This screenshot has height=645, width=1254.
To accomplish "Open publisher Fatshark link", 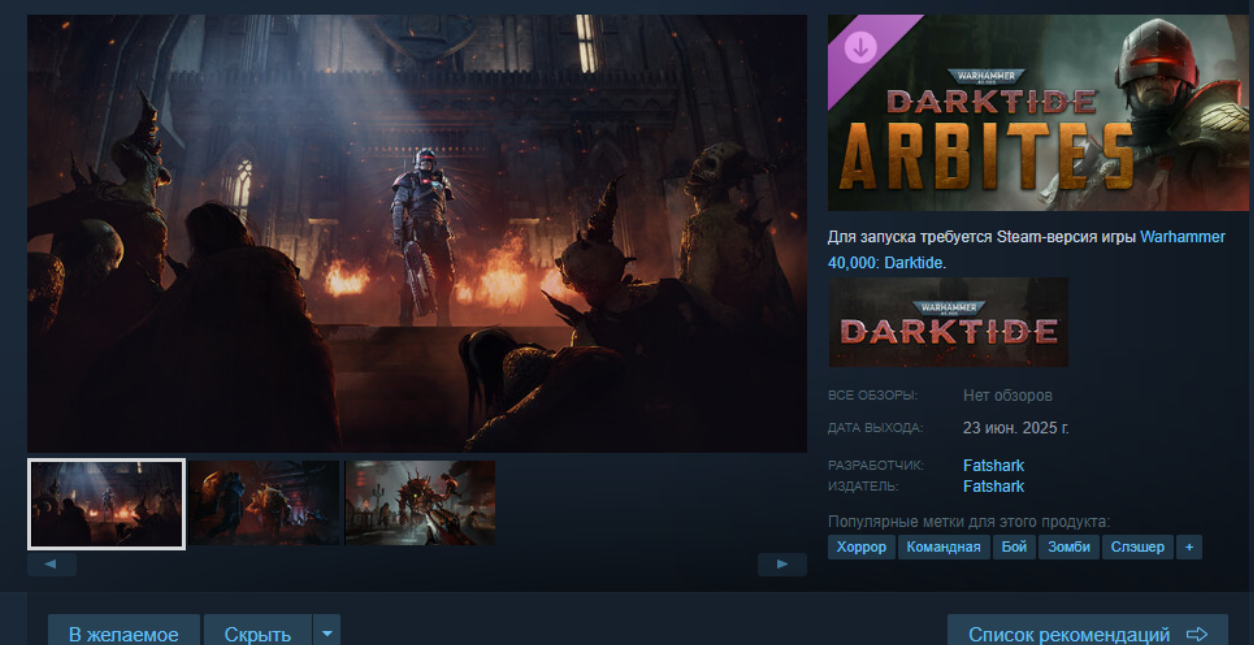I will pyautogui.click(x=993, y=486).
